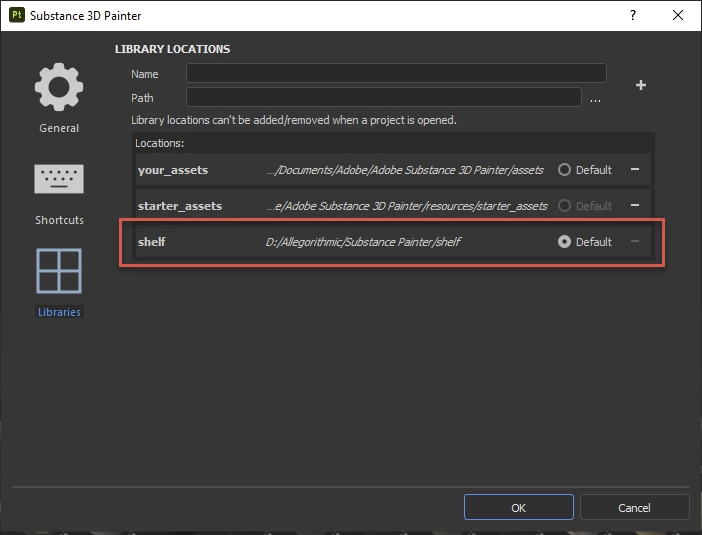Click the OK button
The height and width of the screenshot is (535, 702).
point(518,507)
